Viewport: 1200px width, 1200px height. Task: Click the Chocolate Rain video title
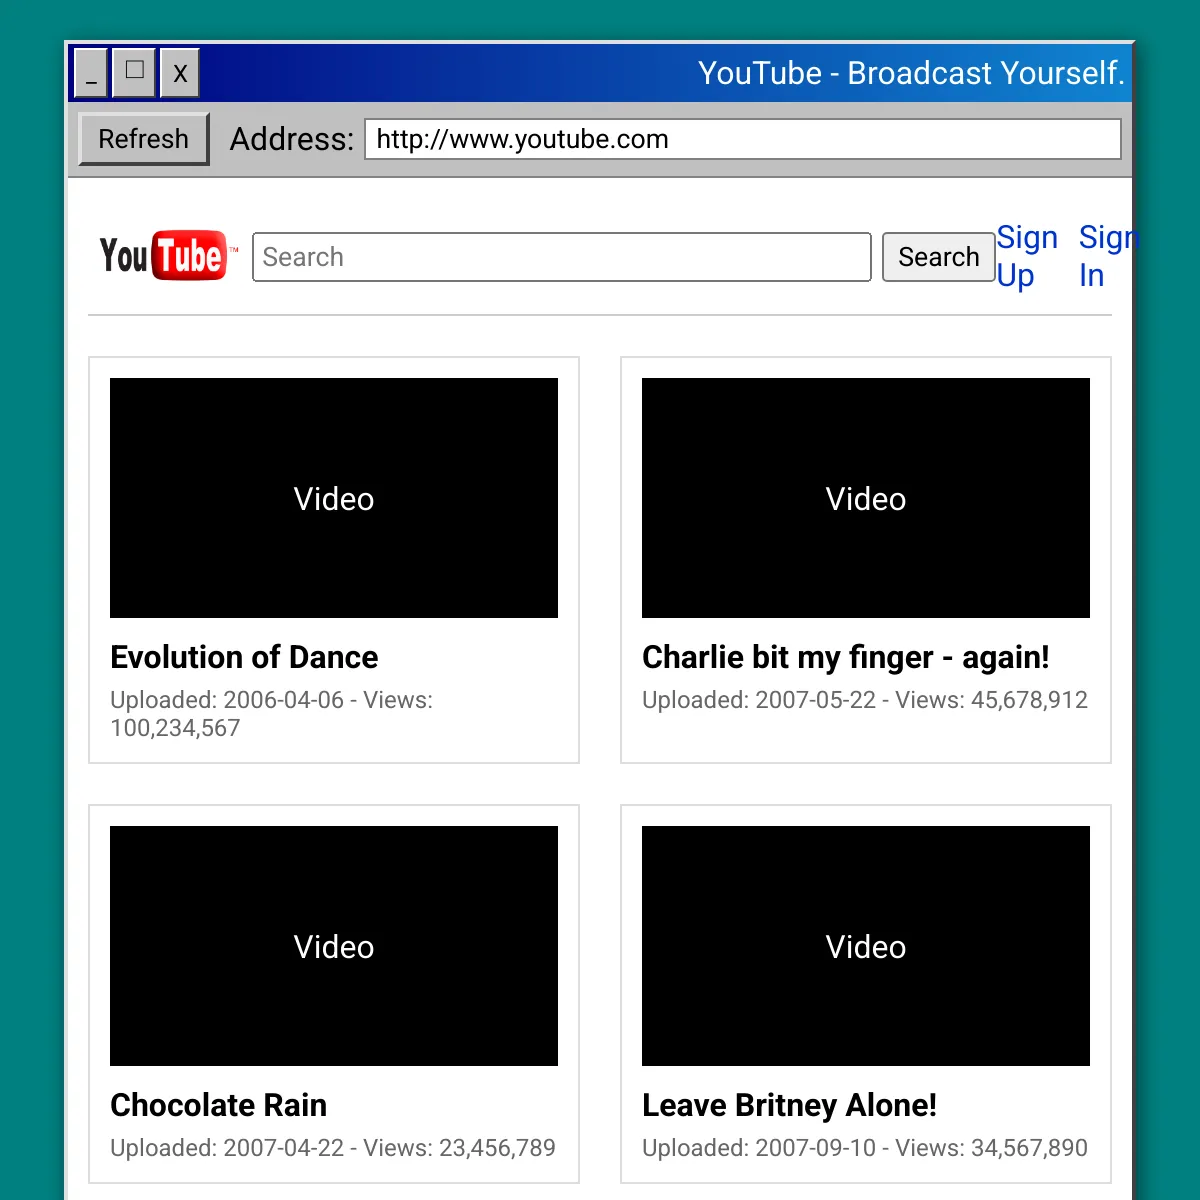click(x=218, y=1105)
